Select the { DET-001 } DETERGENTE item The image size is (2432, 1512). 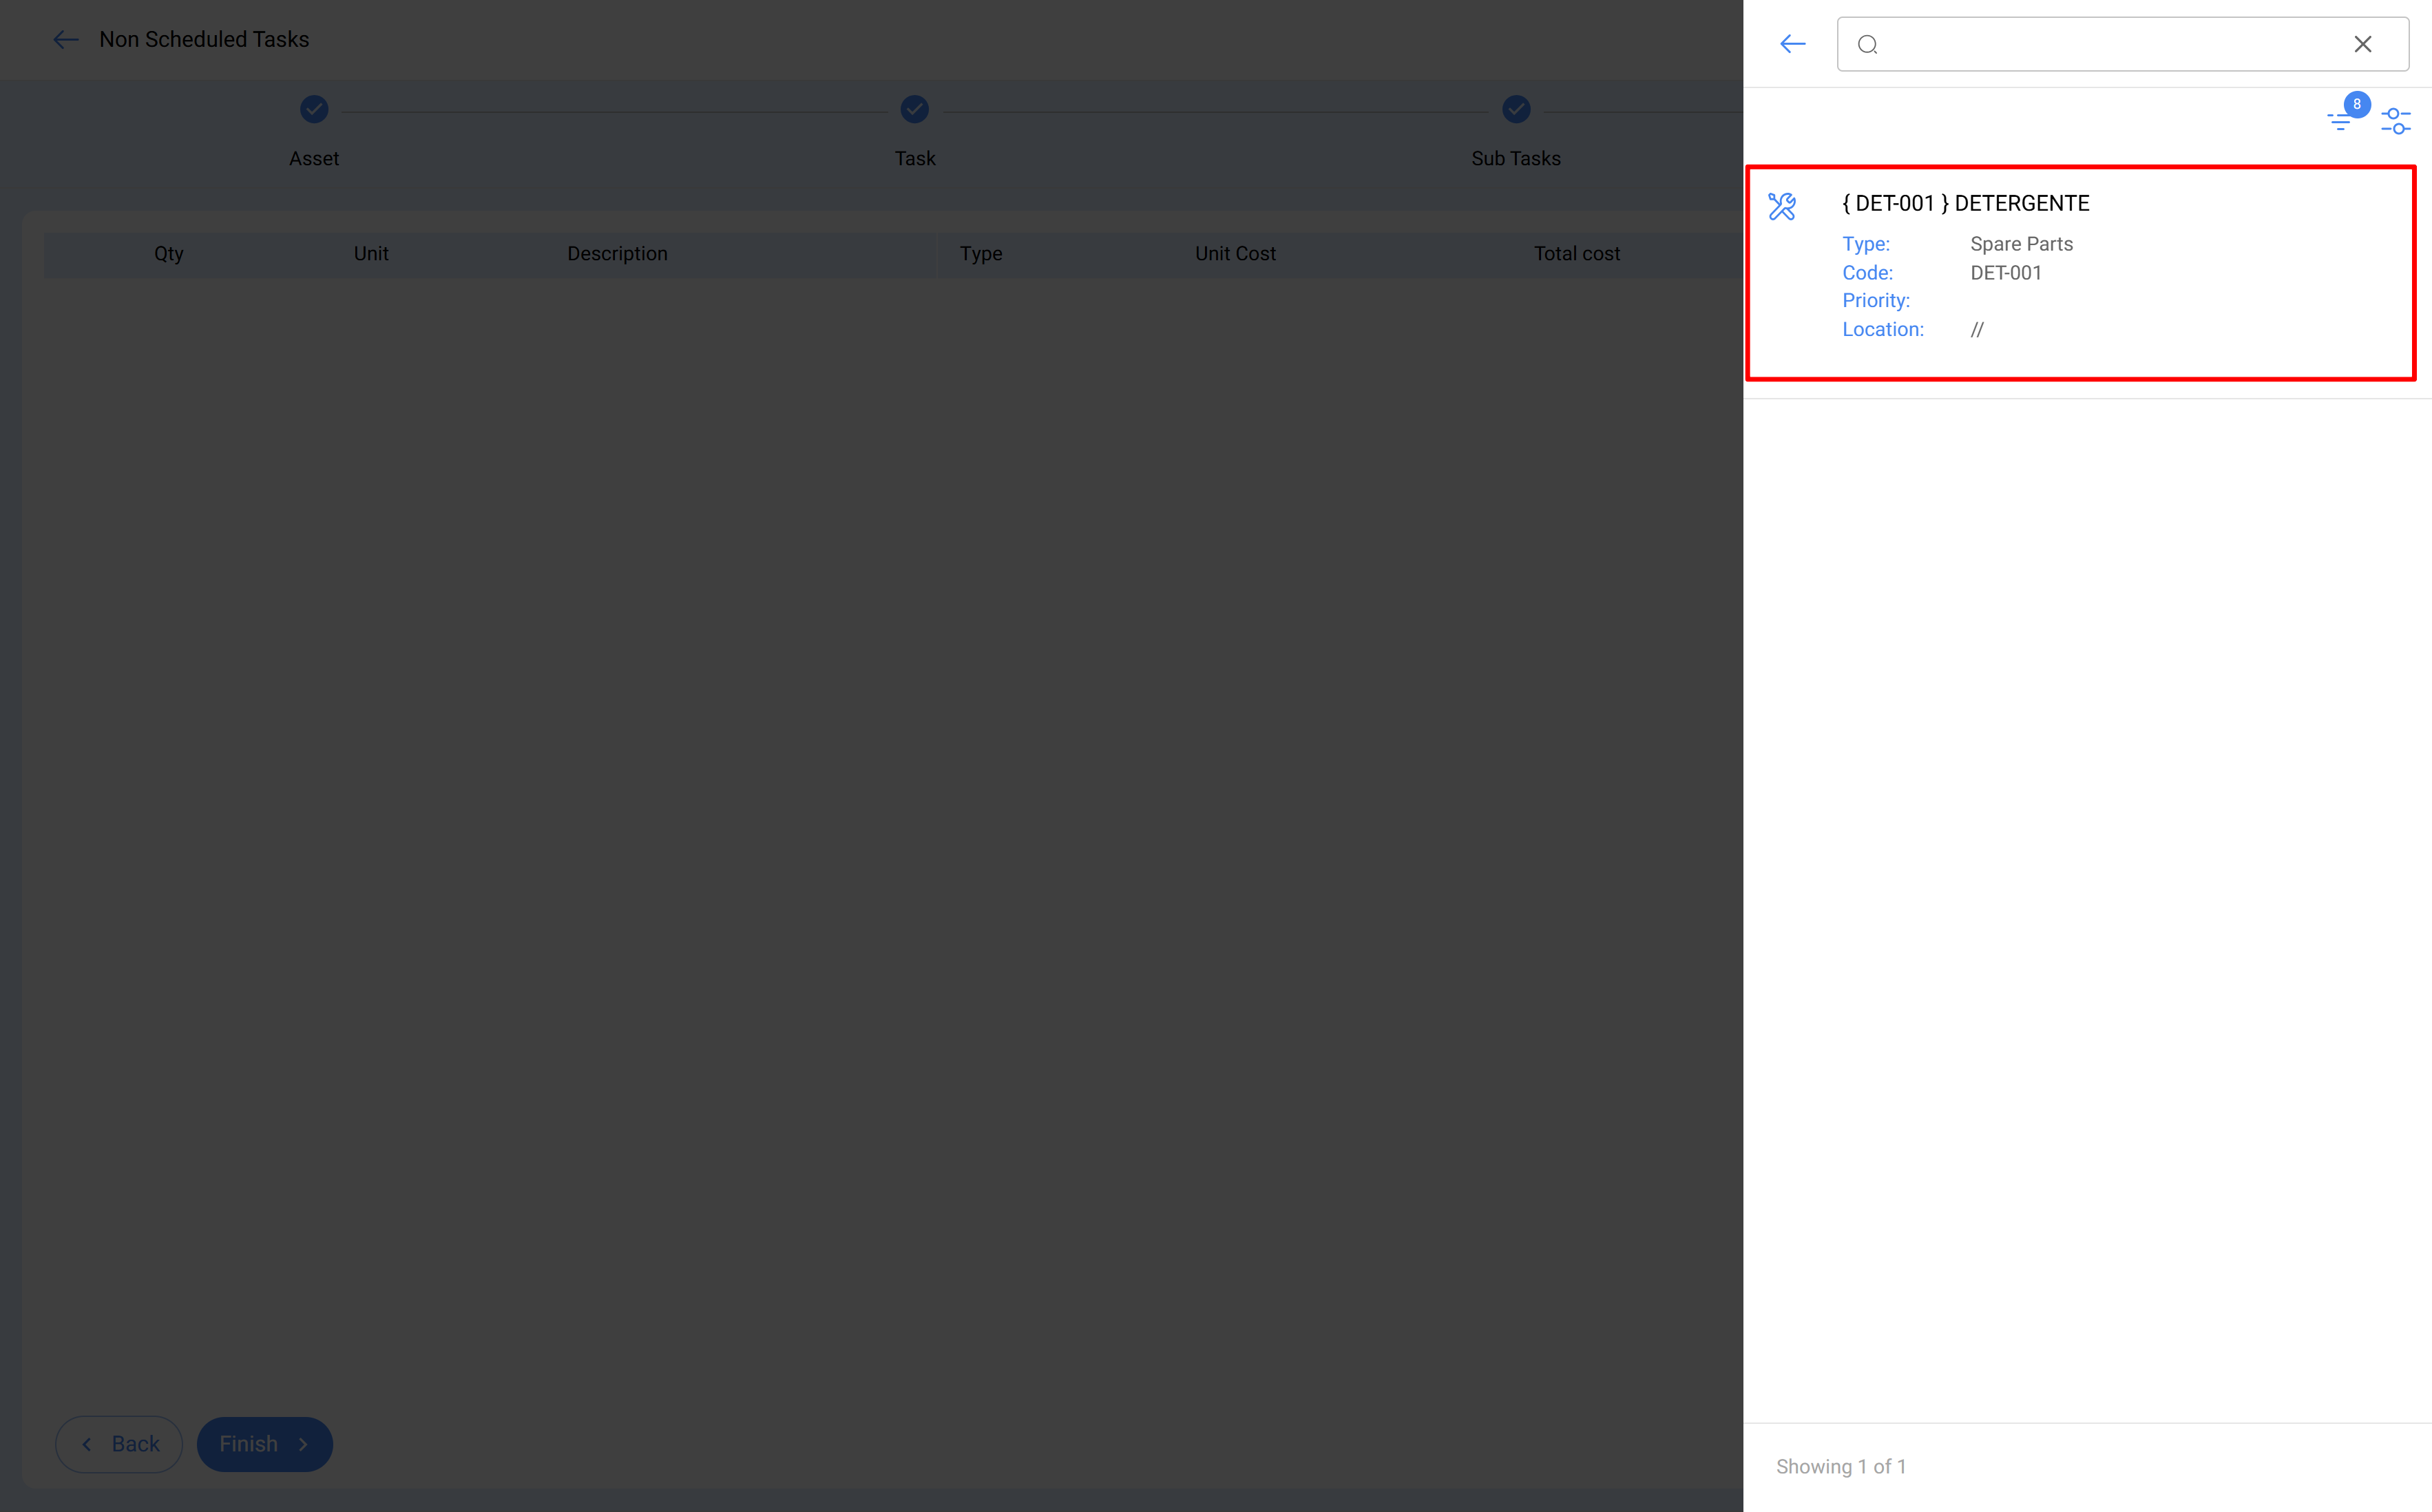(2080, 273)
